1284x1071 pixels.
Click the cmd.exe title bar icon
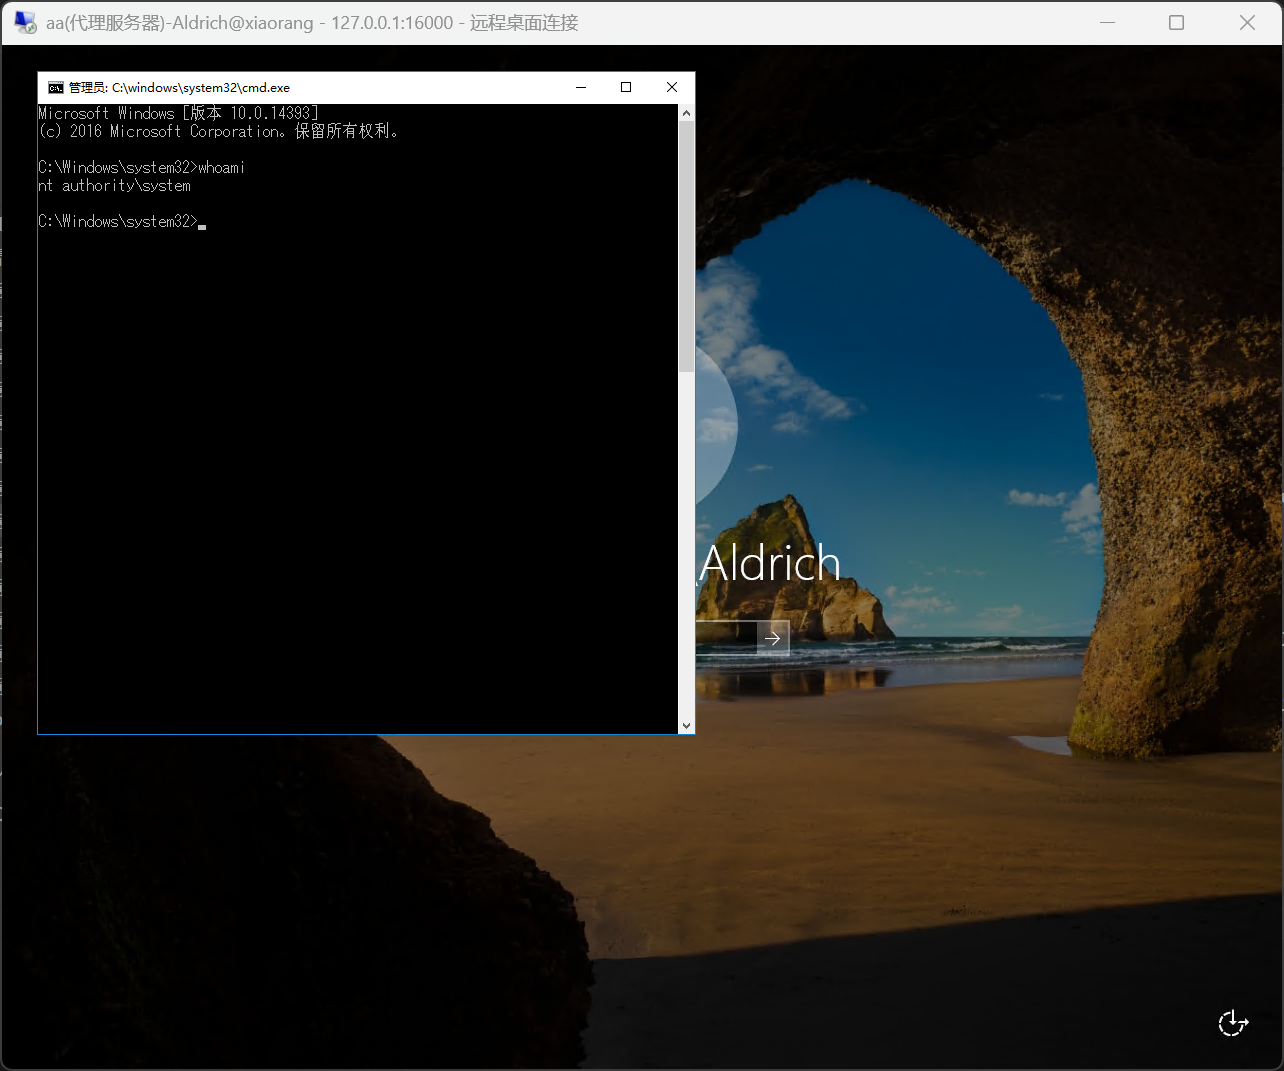click(56, 88)
